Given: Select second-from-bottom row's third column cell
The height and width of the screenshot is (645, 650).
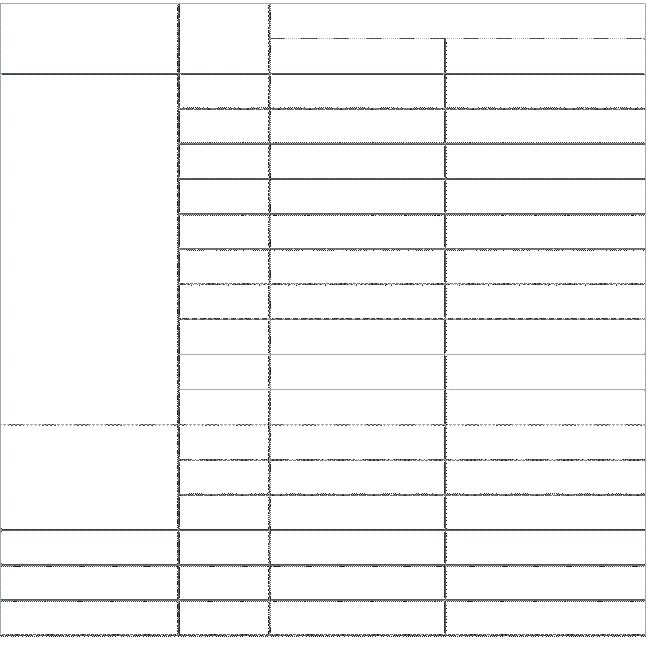Looking at the screenshot, I should [357, 582].
